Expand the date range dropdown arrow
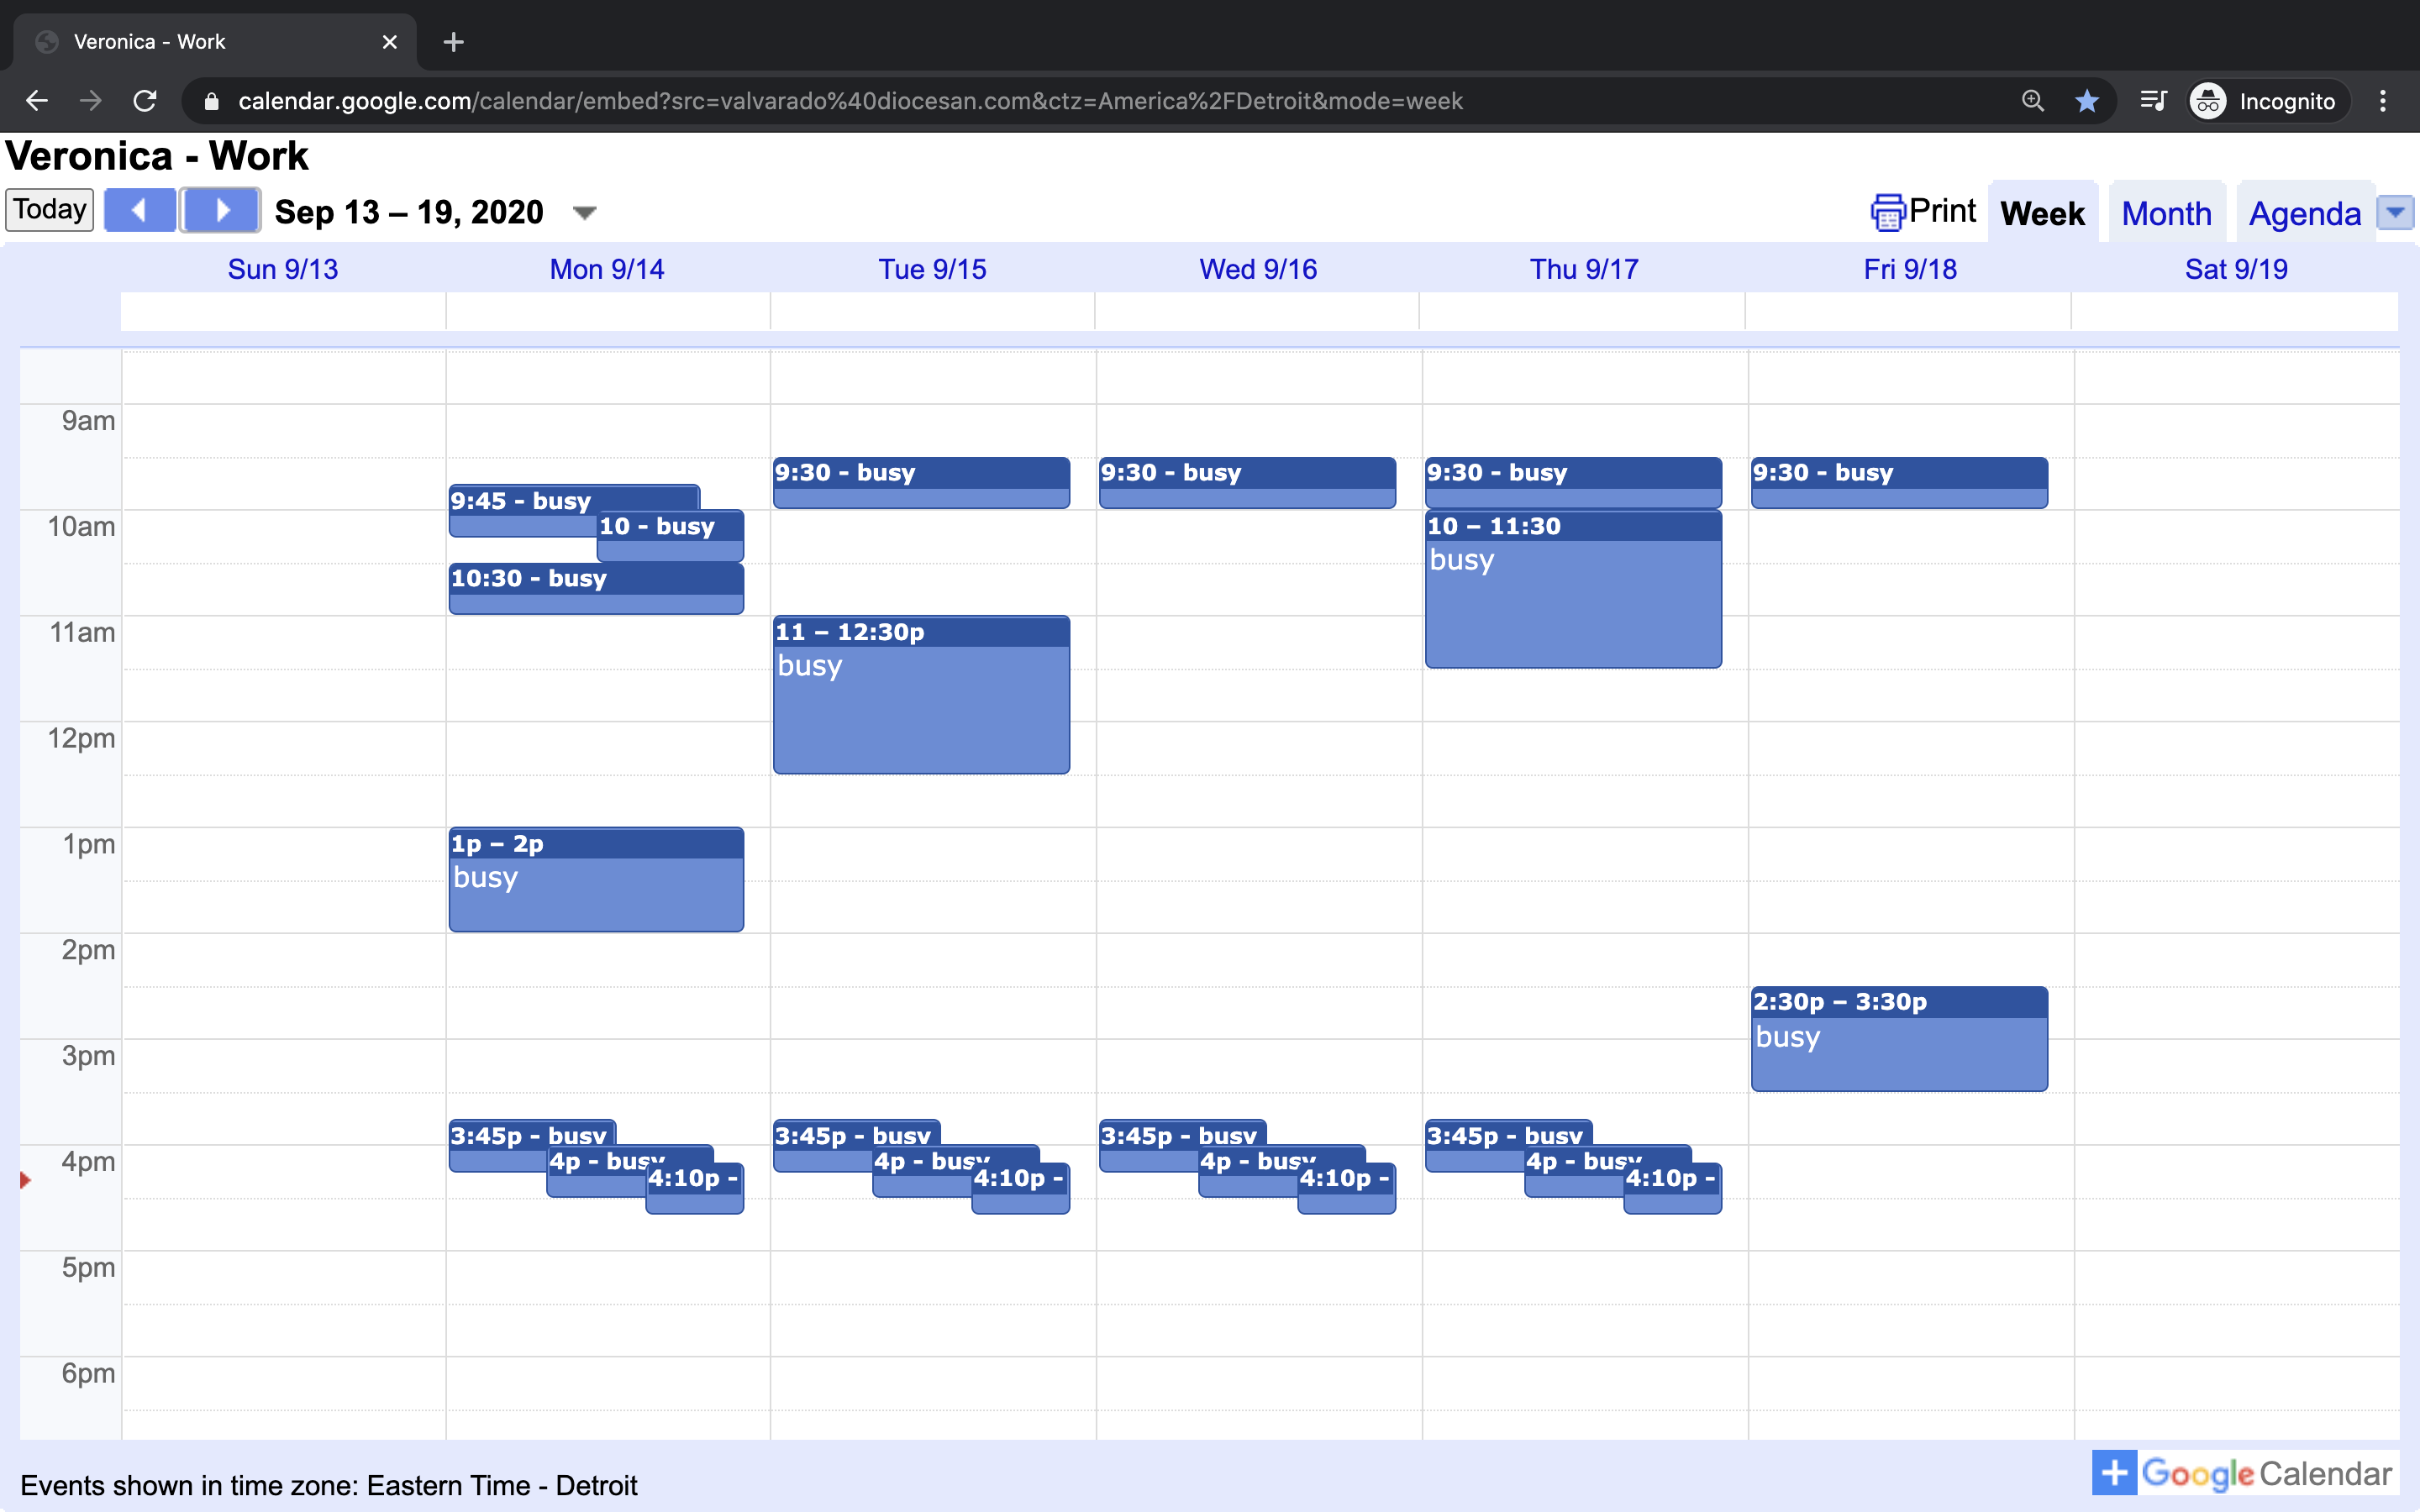2420x1512 pixels. tap(585, 213)
